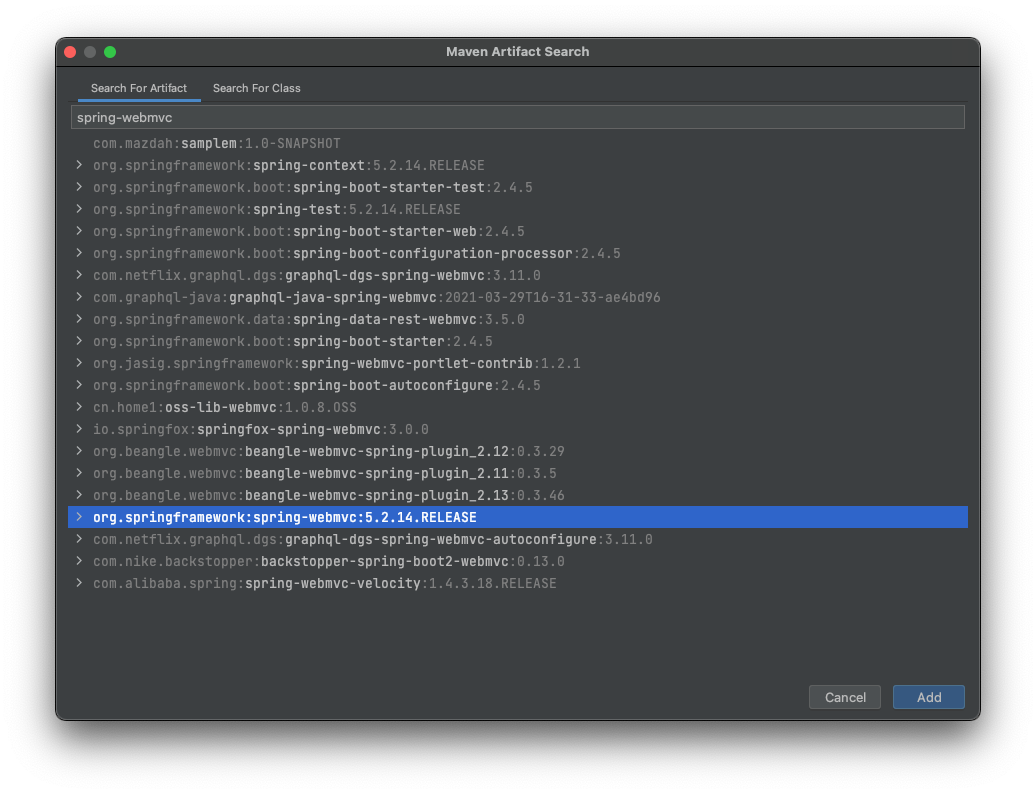Select com.alibaba.spring:spring-webmvc-velocity text
This screenshot has width=1036, height=794.
[324, 583]
